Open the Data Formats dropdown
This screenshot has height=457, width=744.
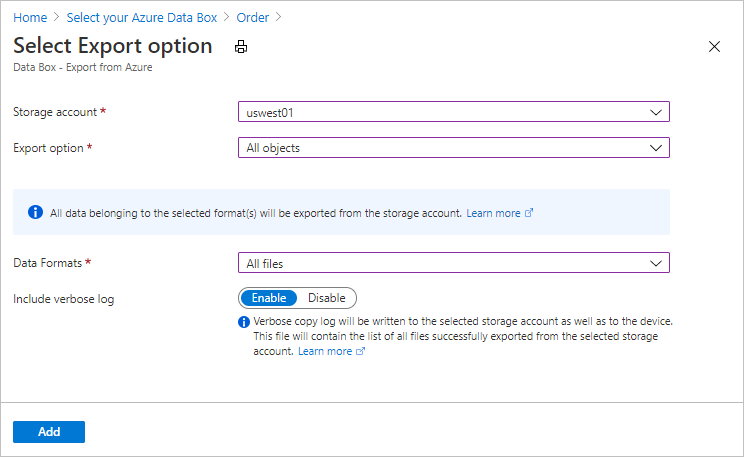click(453, 263)
